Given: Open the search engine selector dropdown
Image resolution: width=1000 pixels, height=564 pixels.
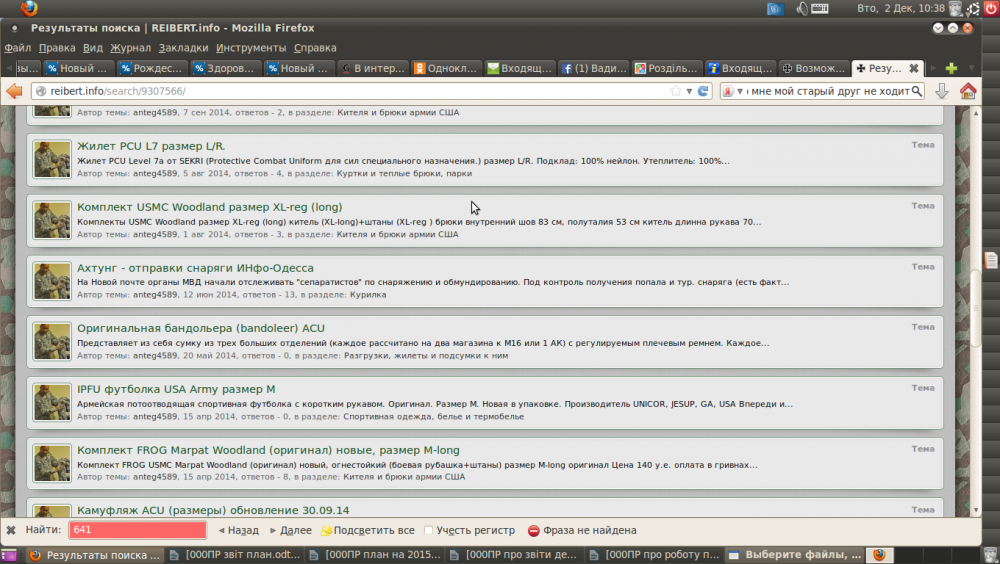Looking at the screenshot, I should (x=734, y=91).
